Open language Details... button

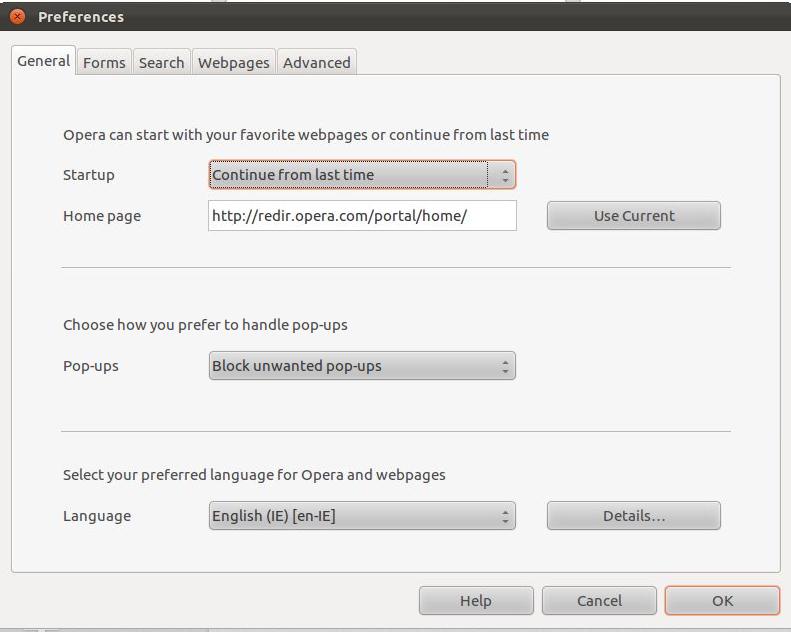[x=633, y=516]
